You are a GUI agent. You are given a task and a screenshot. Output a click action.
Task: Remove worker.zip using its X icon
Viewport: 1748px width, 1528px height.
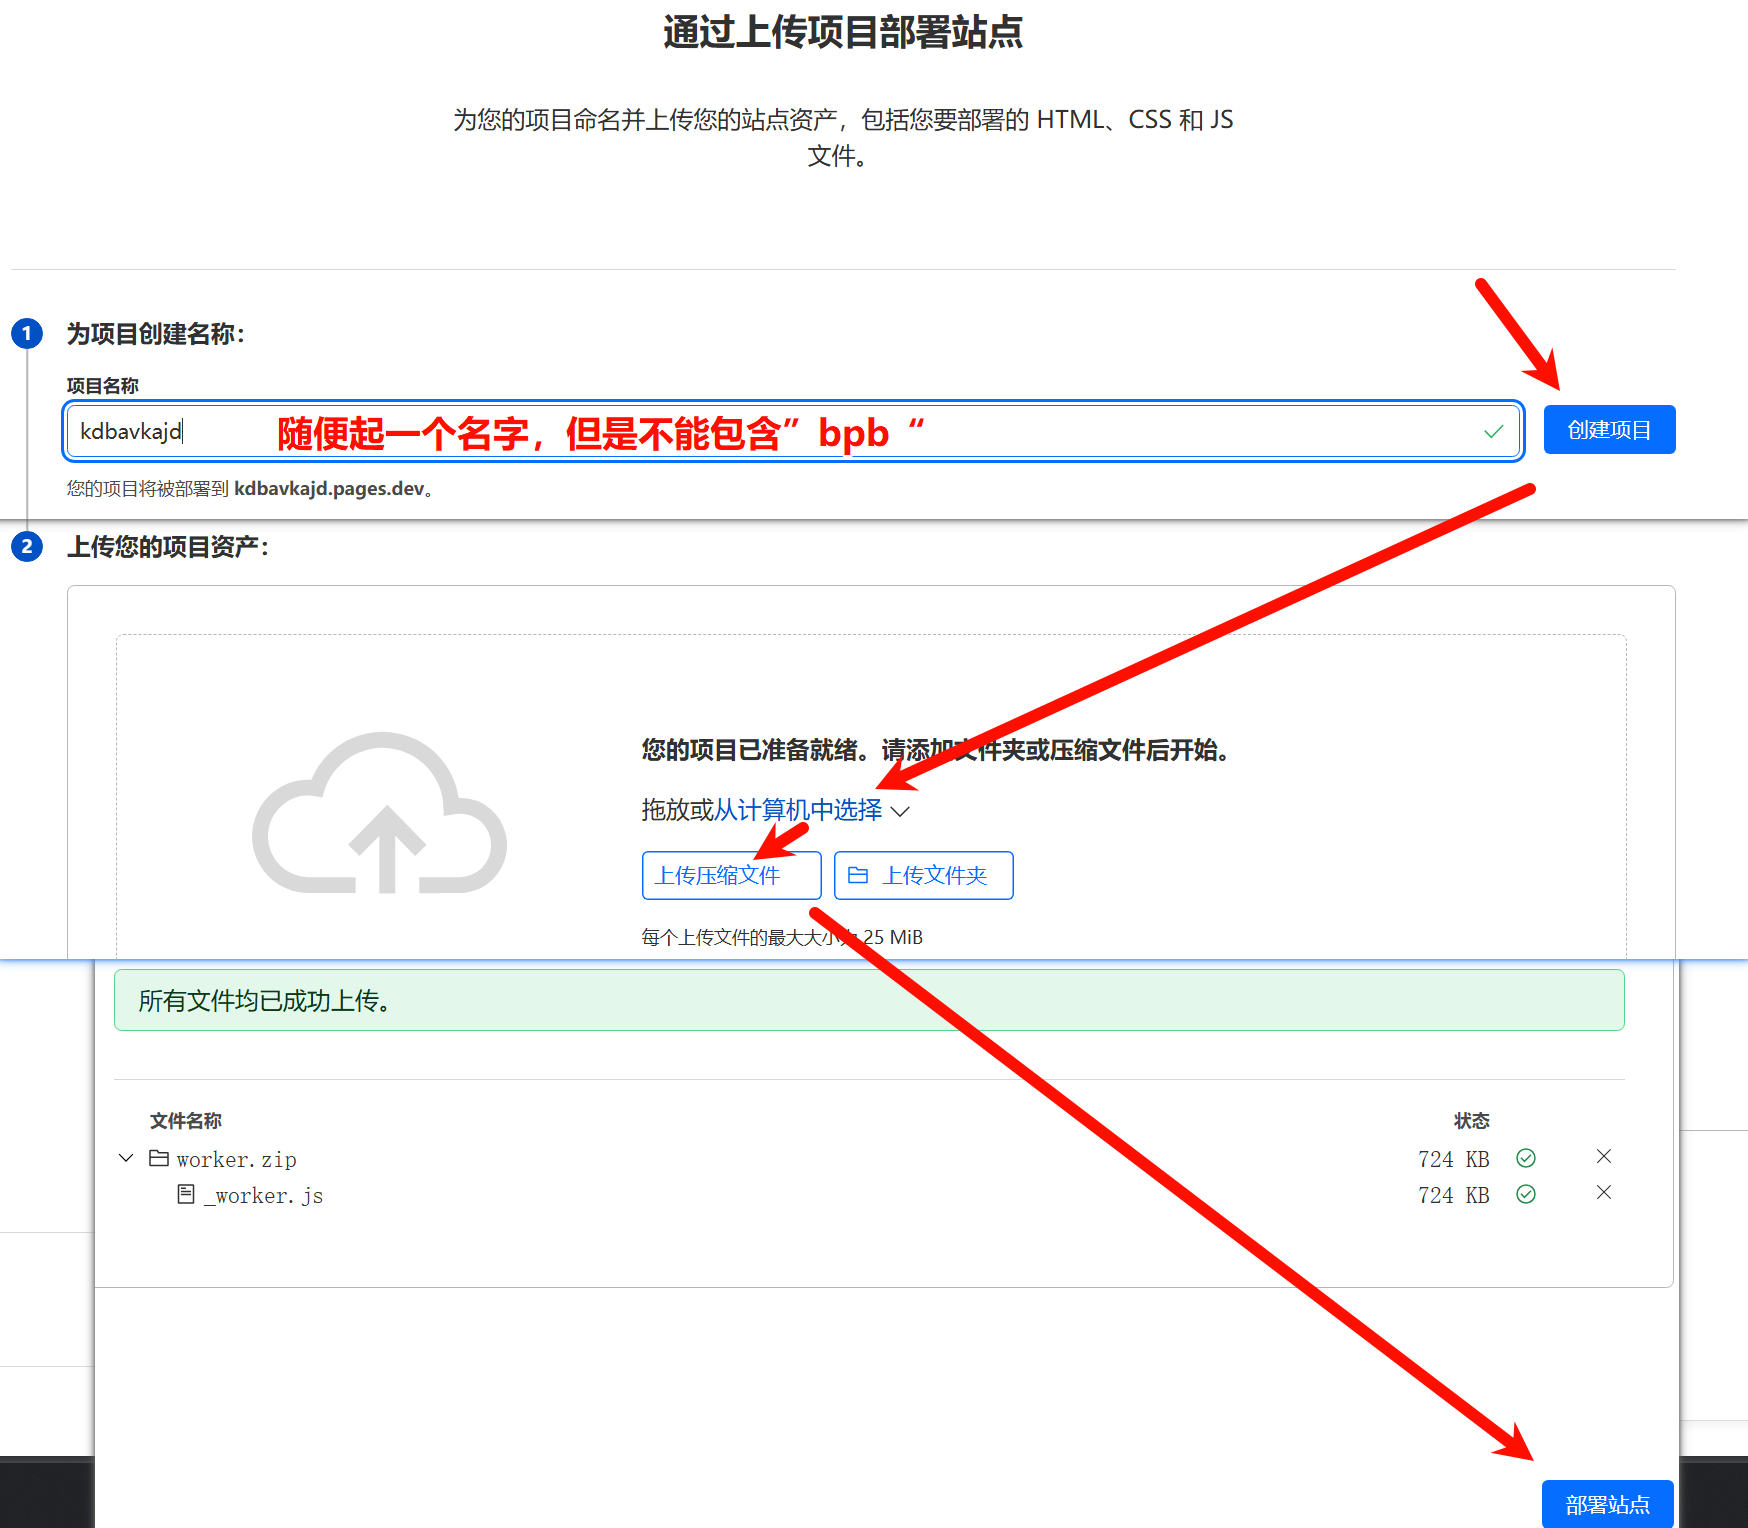point(1603,1157)
